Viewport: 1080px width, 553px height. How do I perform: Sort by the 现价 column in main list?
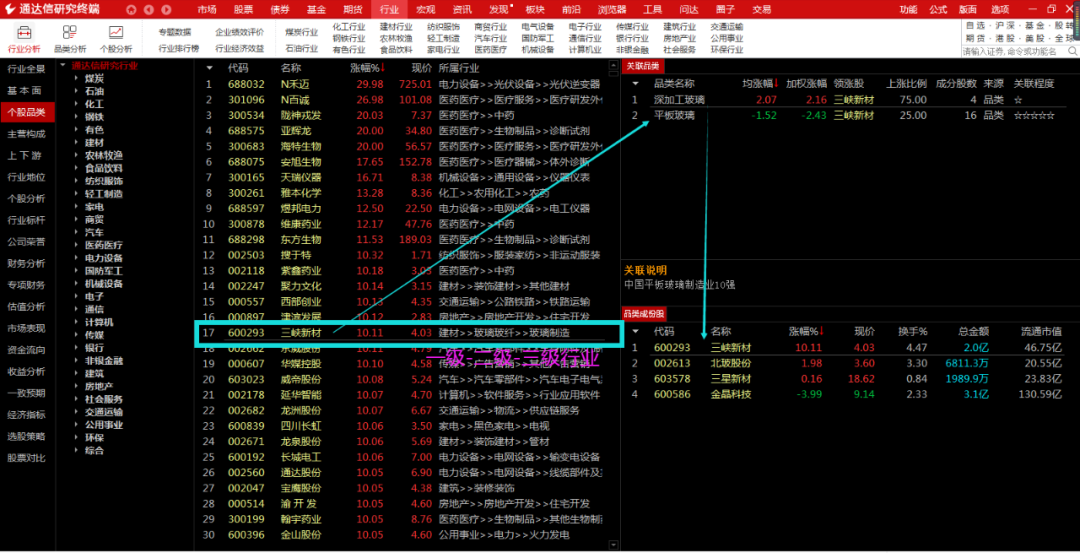422,68
